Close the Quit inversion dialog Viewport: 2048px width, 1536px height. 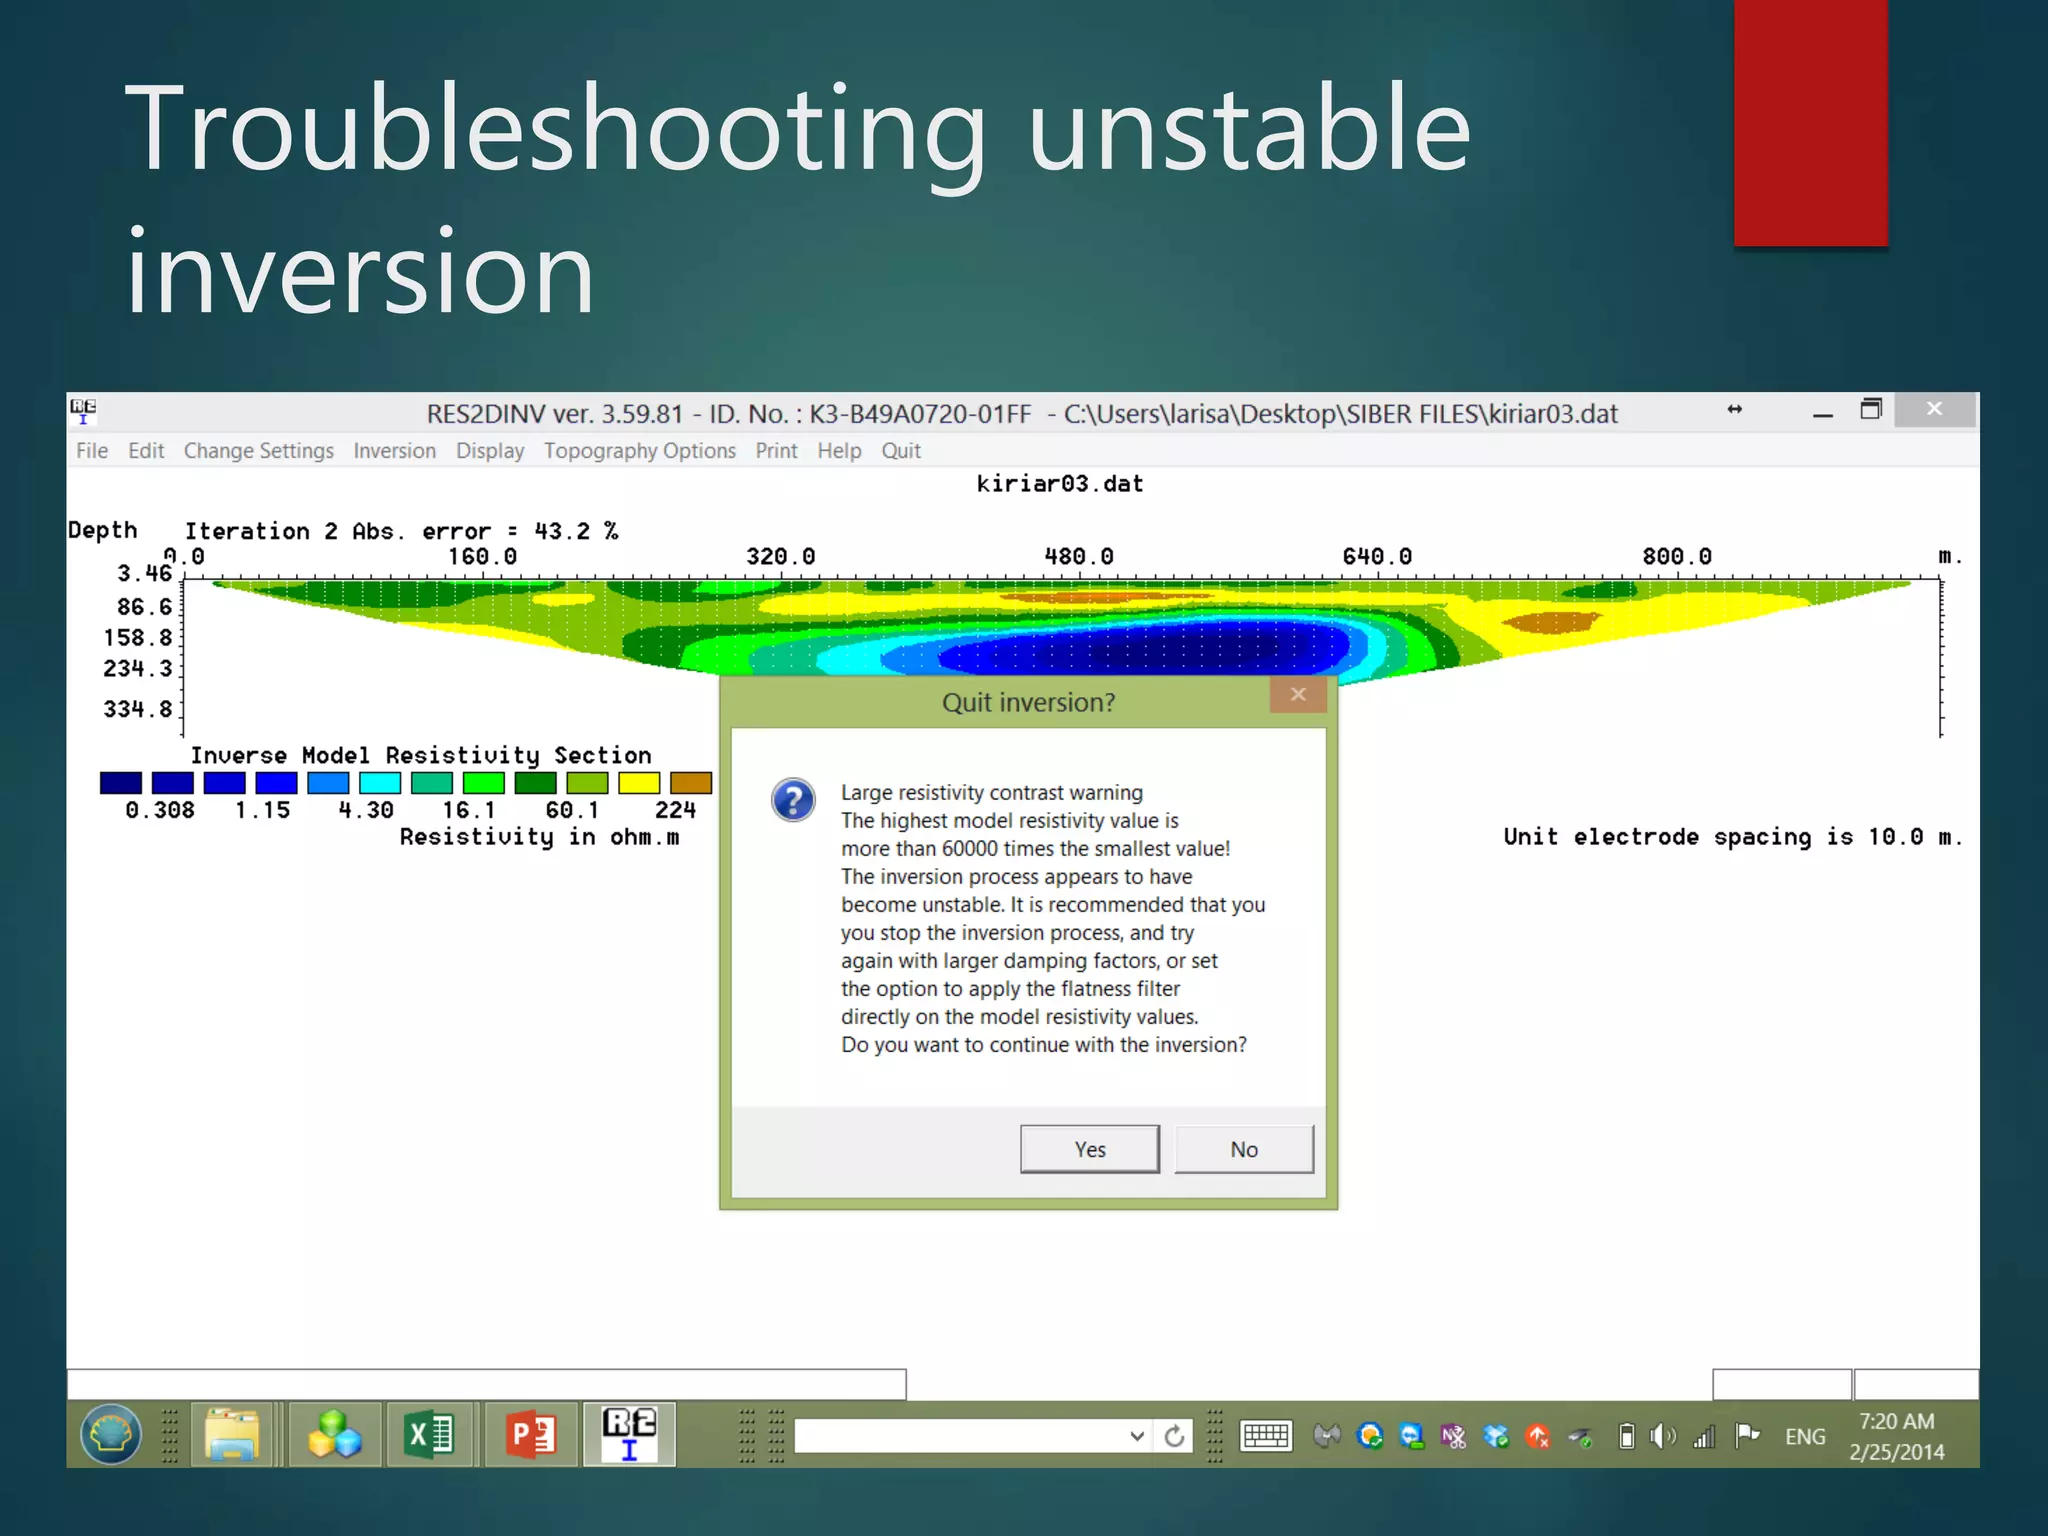1298,694
